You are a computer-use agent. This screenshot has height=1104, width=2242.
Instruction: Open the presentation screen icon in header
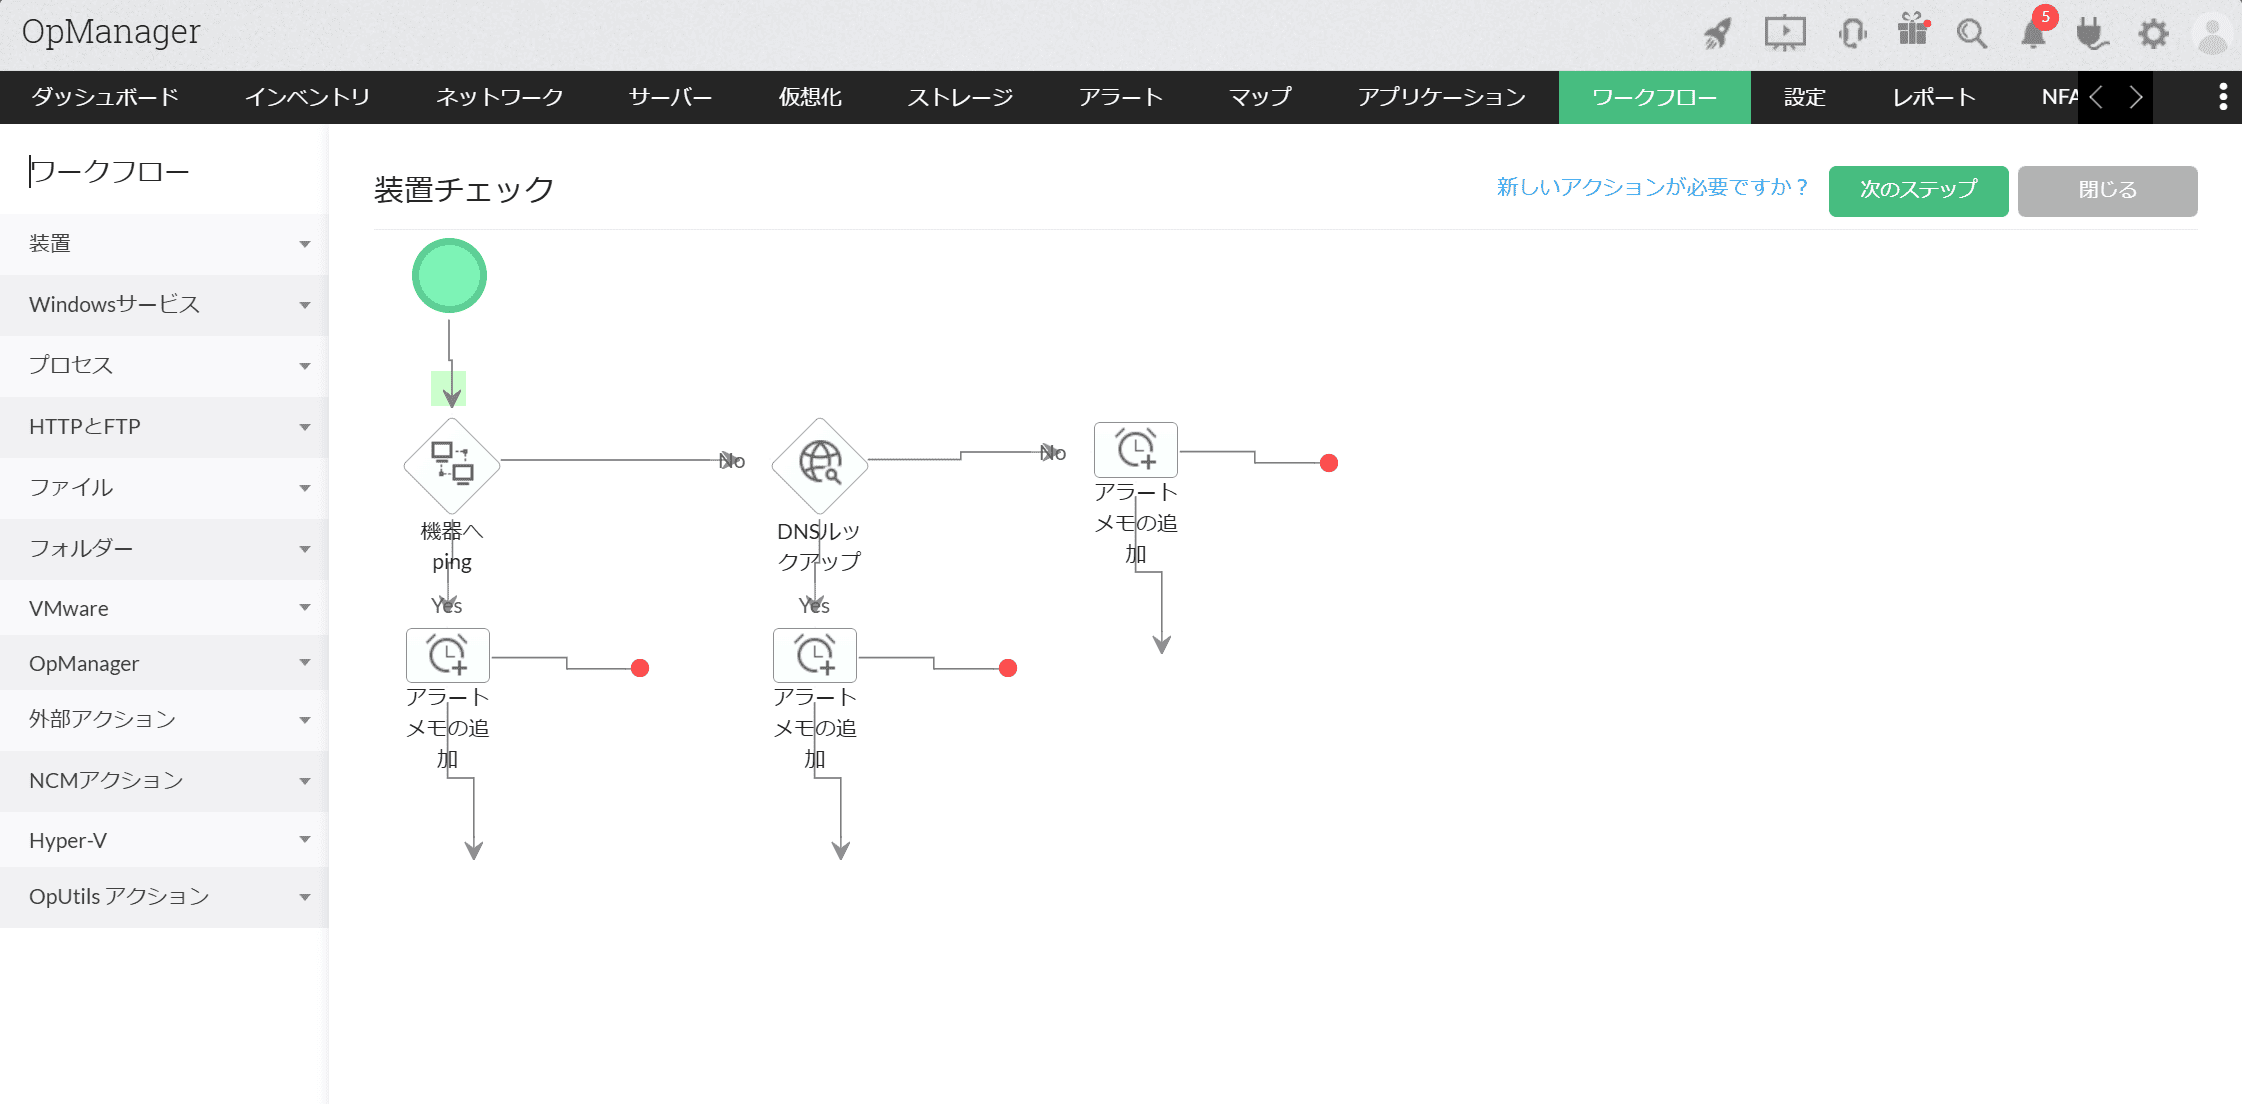[1785, 34]
